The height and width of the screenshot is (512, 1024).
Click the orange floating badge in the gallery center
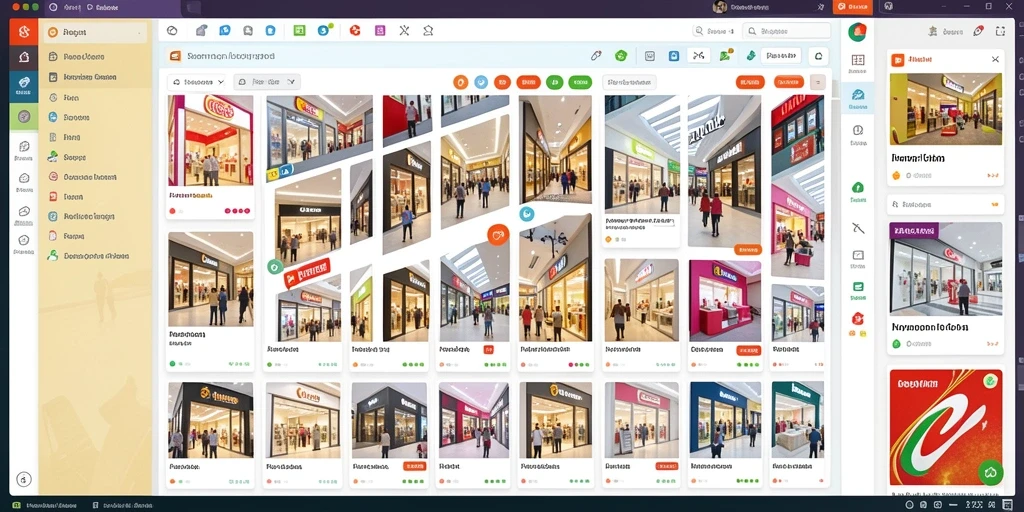498,234
